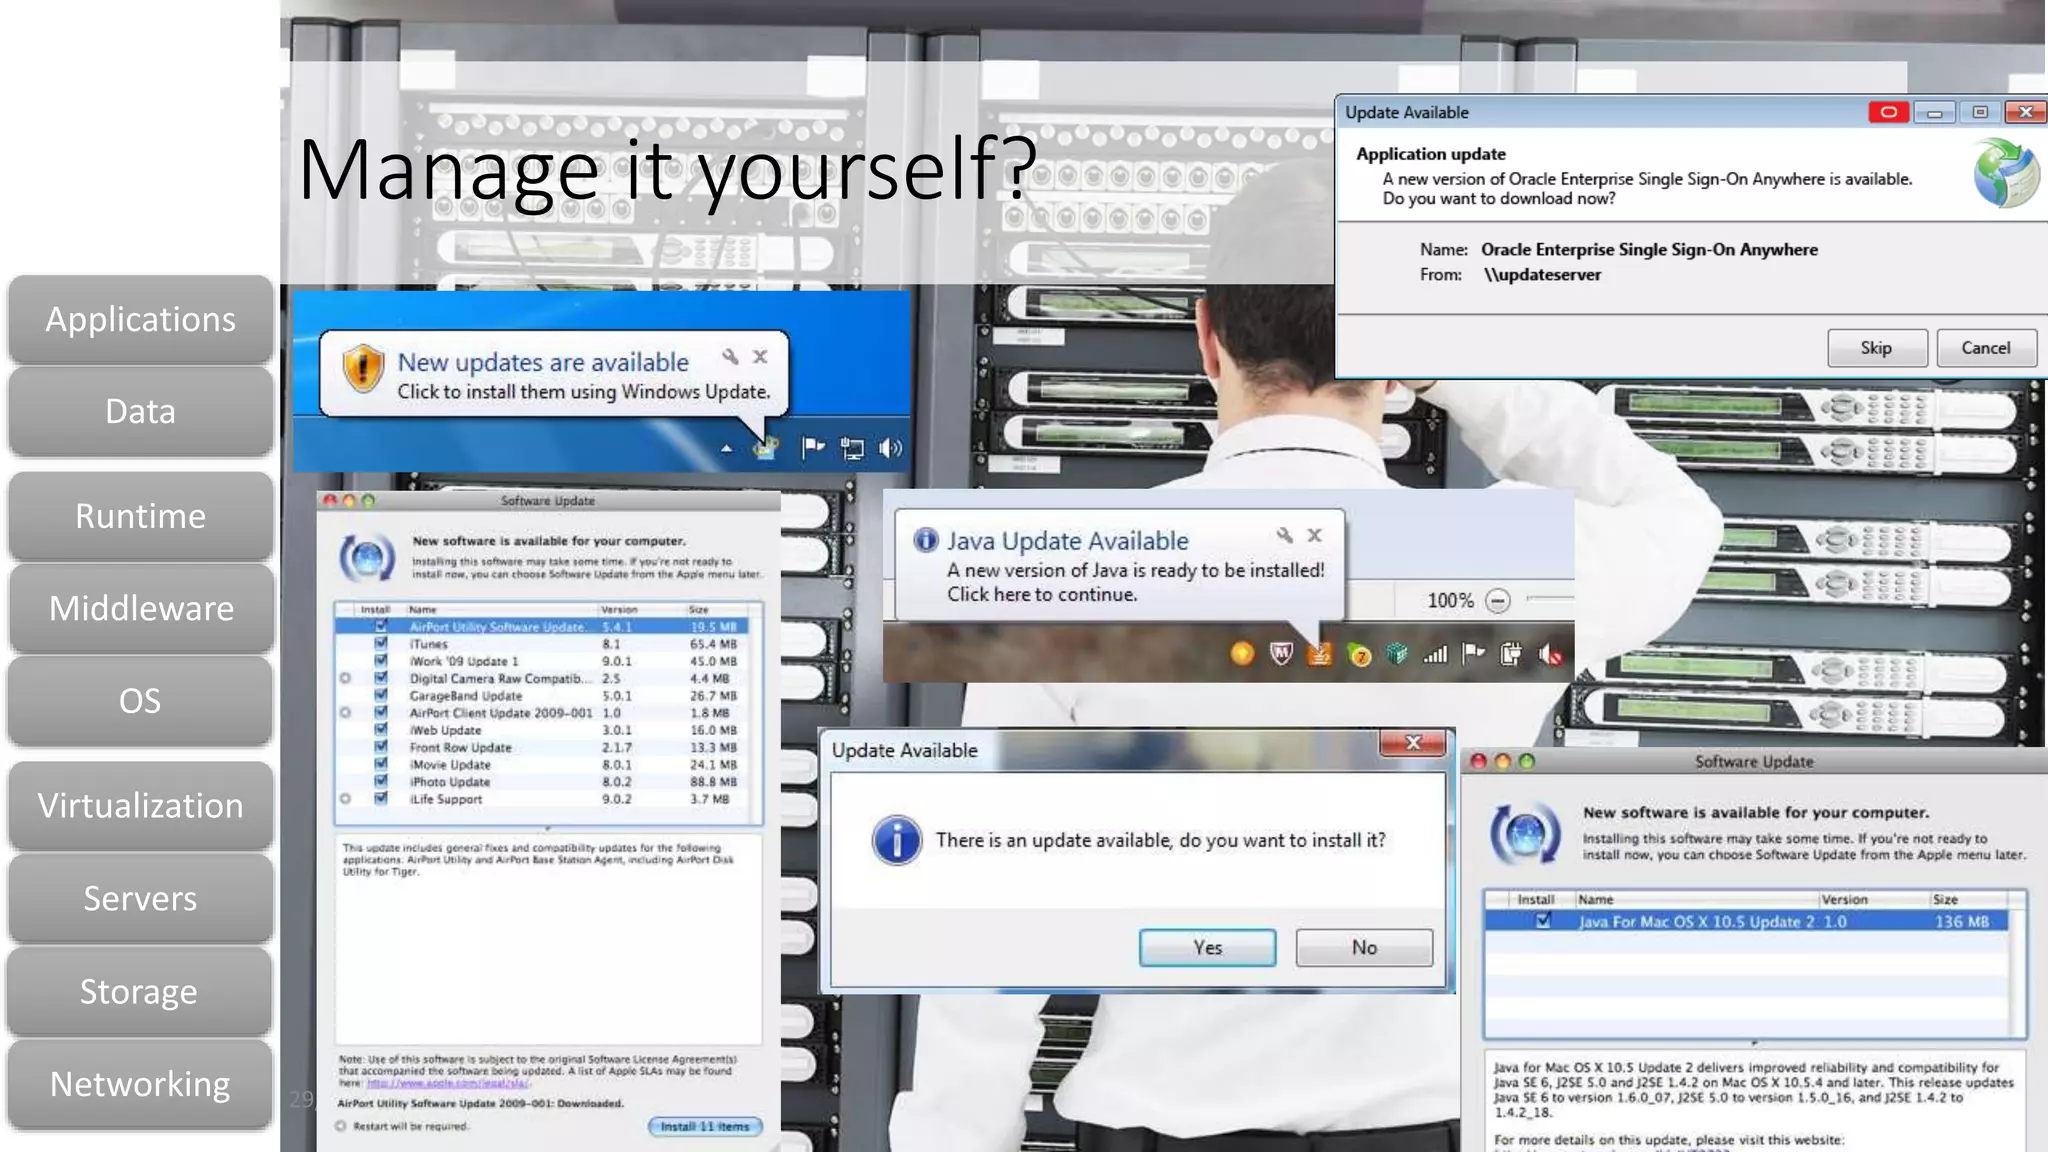2048x1152 pixels.
Task: Select the Storage layer button
Action: pyautogui.click(x=140, y=991)
